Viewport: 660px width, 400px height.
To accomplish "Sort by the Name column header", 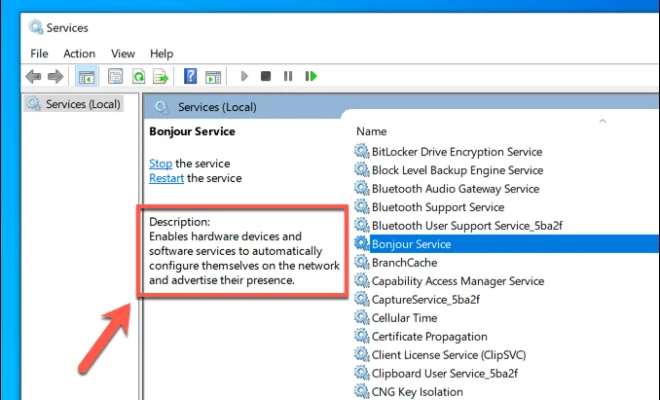I will (x=371, y=131).
